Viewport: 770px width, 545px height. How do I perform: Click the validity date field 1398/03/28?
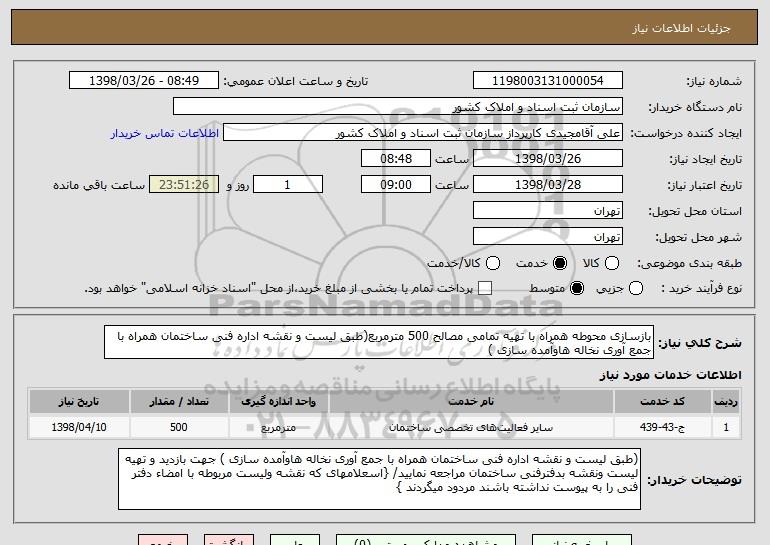(548, 185)
